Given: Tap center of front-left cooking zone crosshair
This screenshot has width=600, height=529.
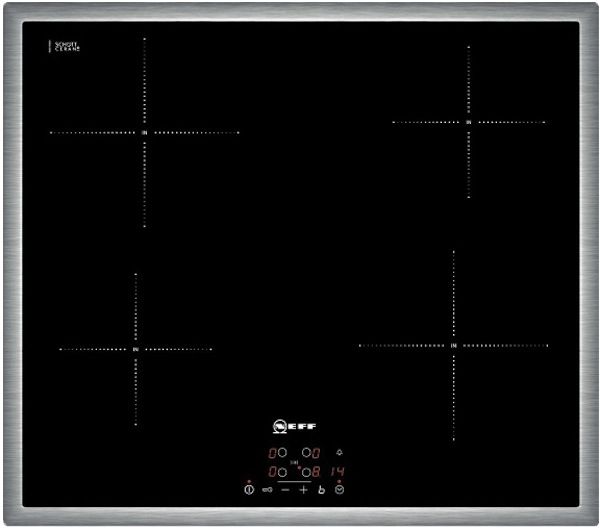Looking at the screenshot, I should [x=136, y=349].
